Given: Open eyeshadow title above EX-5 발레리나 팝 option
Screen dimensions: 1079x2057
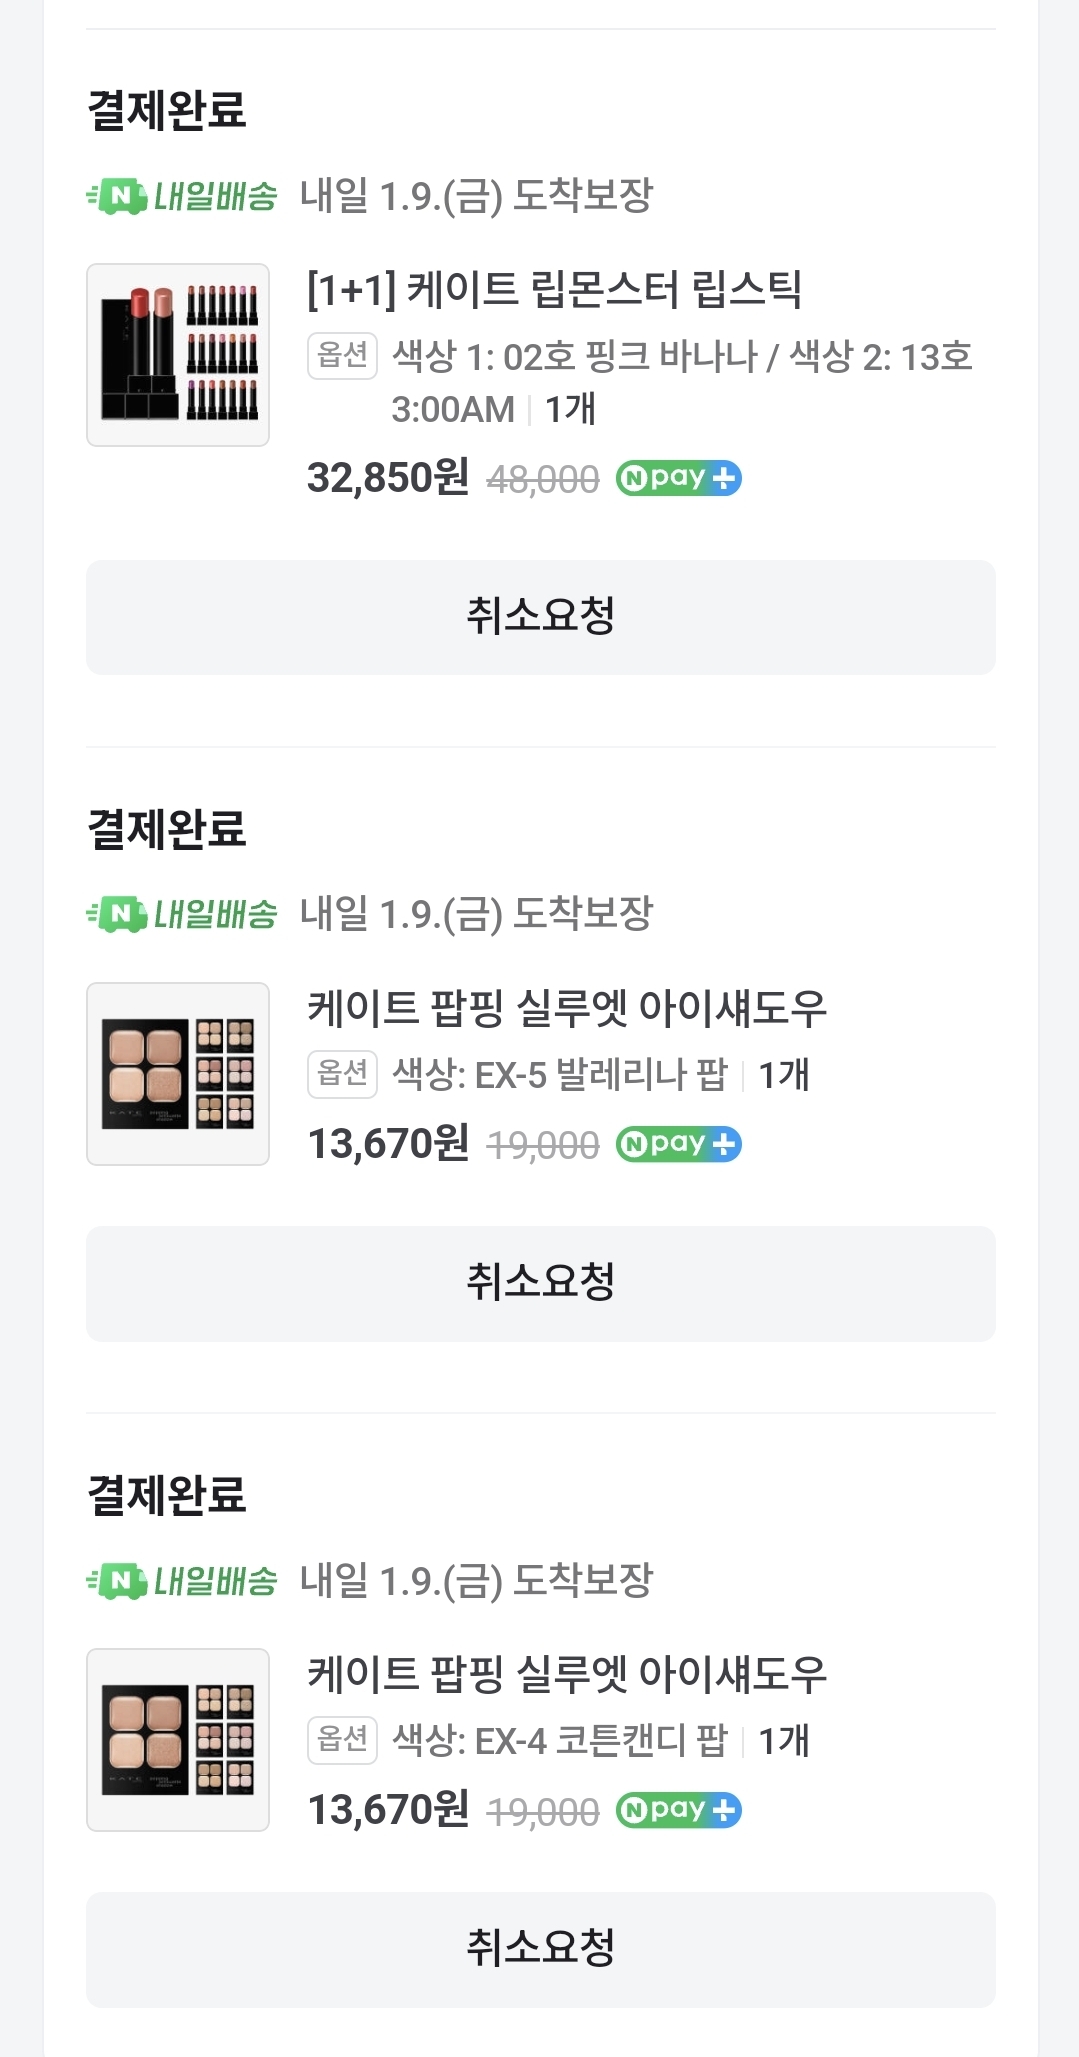Looking at the screenshot, I should click(567, 1008).
